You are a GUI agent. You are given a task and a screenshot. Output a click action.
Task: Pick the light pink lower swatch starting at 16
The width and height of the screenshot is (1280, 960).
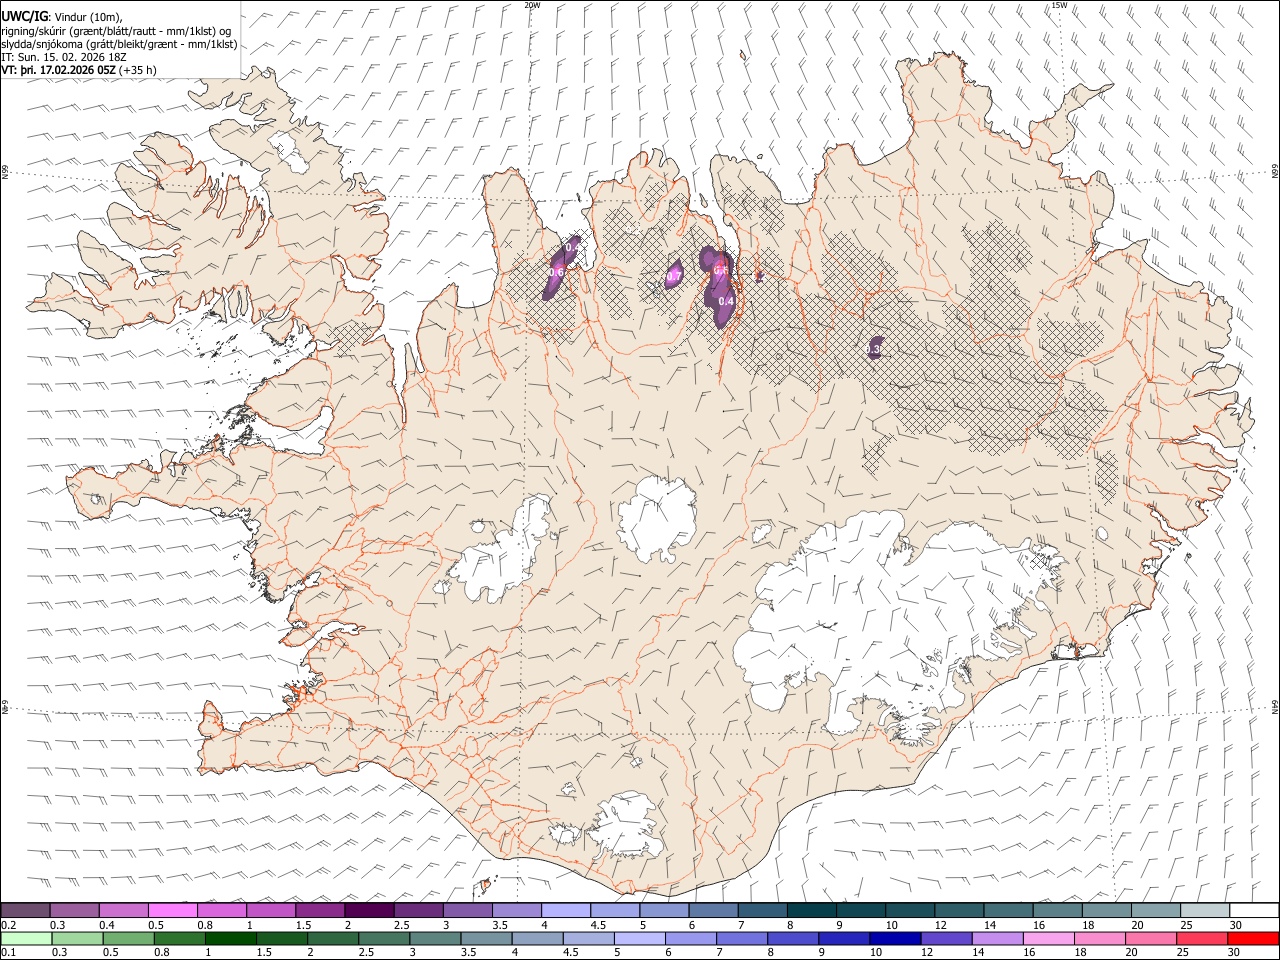[x=1048, y=939]
